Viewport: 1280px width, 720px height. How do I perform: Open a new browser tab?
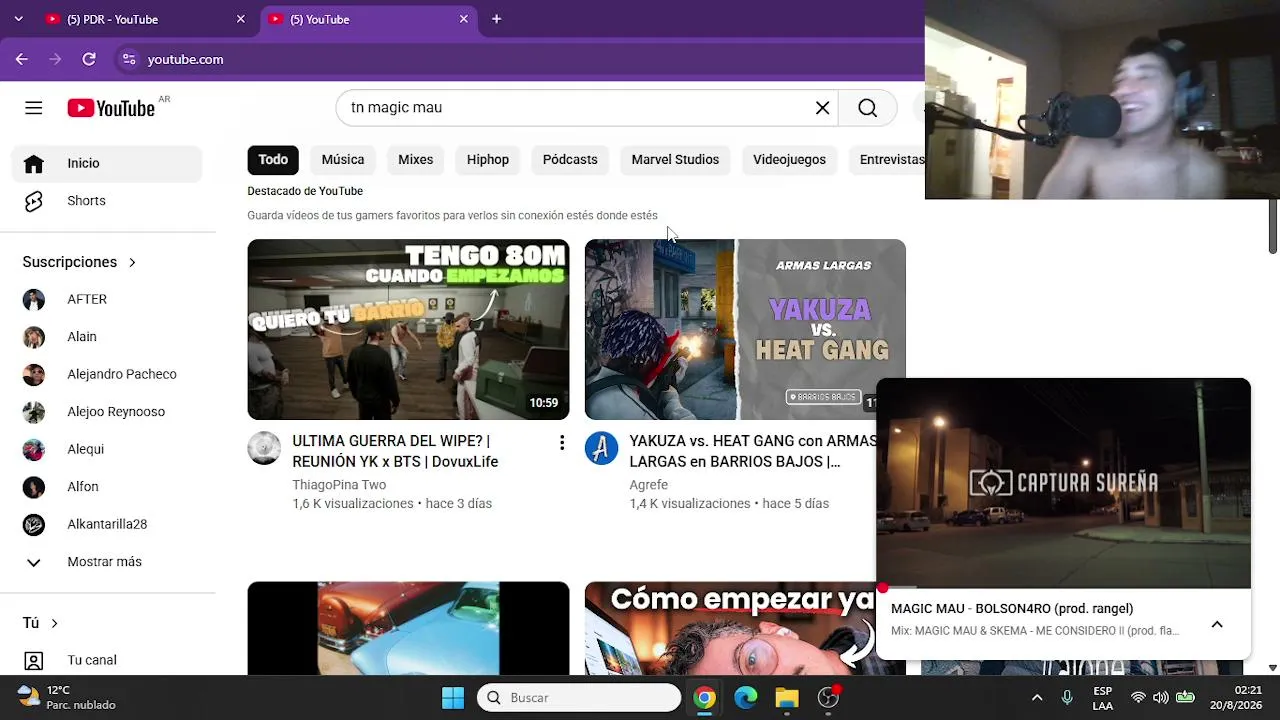pos(496,19)
